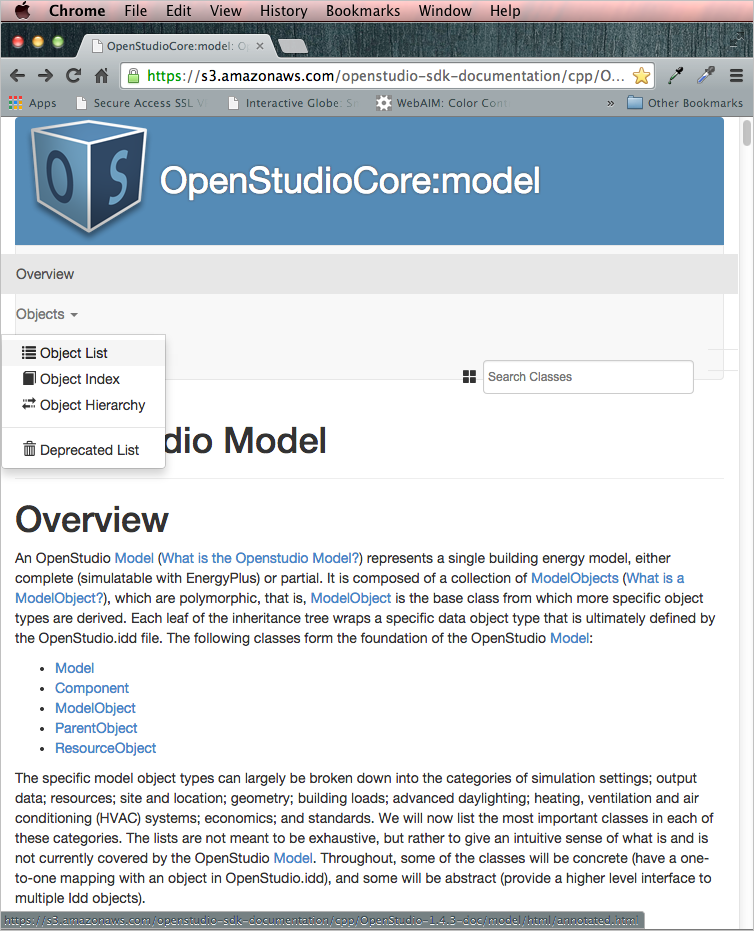
Task: Choose Object Hierarchy in the menu
Action: (92, 405)
